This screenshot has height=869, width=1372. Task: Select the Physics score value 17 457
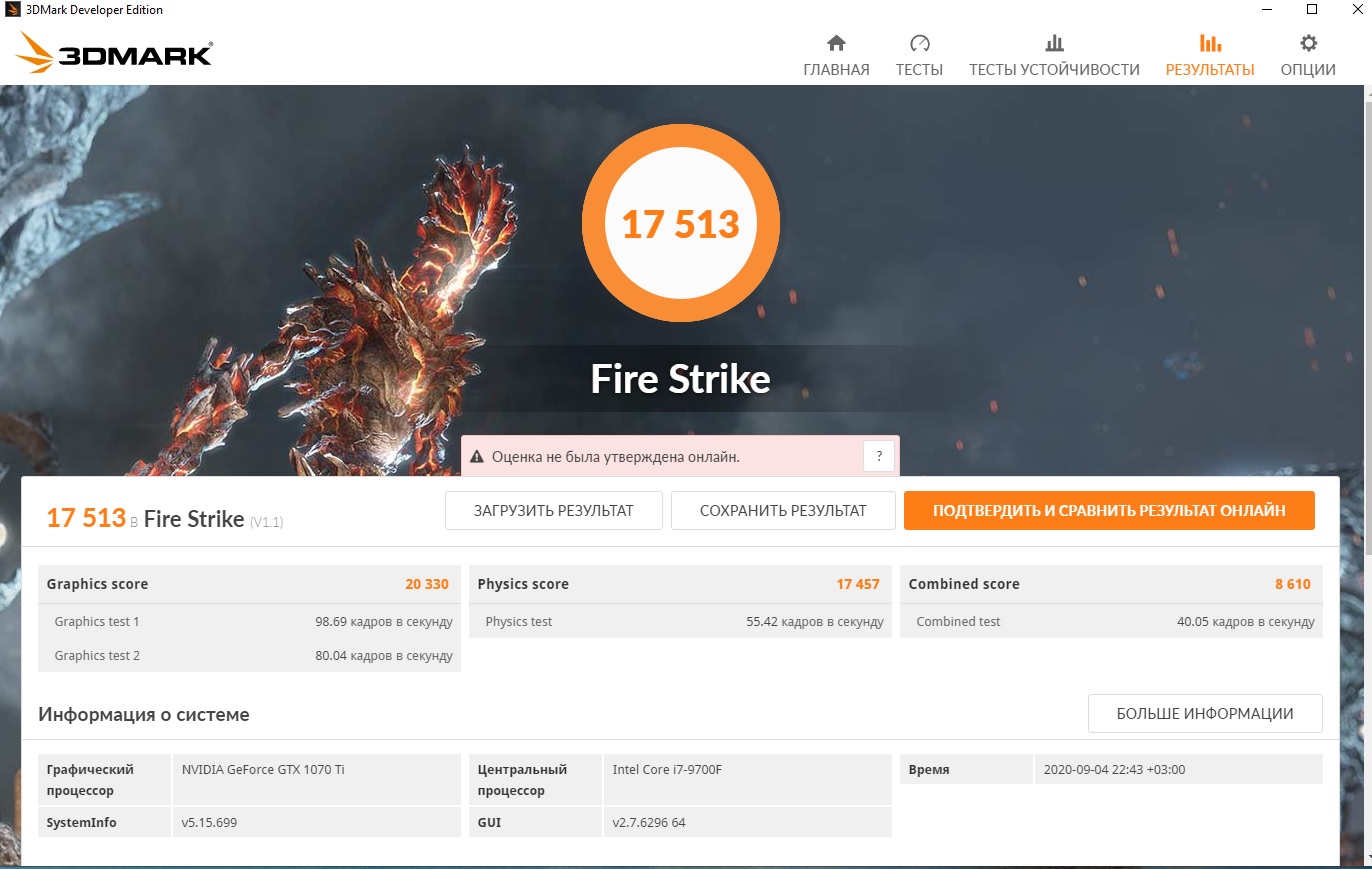(858, 584)
